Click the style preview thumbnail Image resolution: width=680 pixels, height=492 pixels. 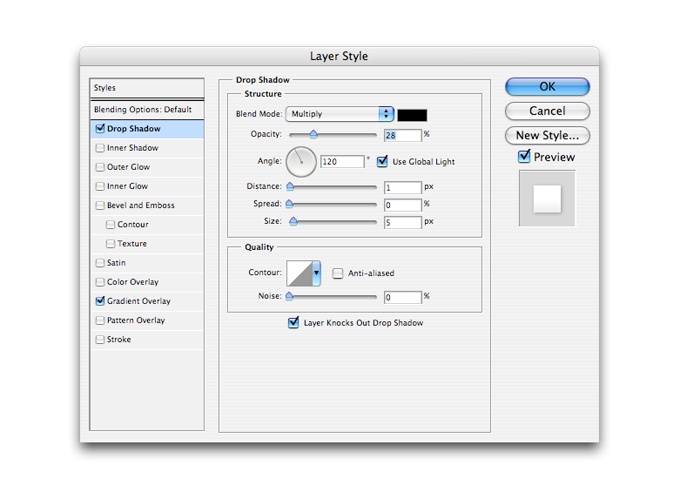click(547, 198)
